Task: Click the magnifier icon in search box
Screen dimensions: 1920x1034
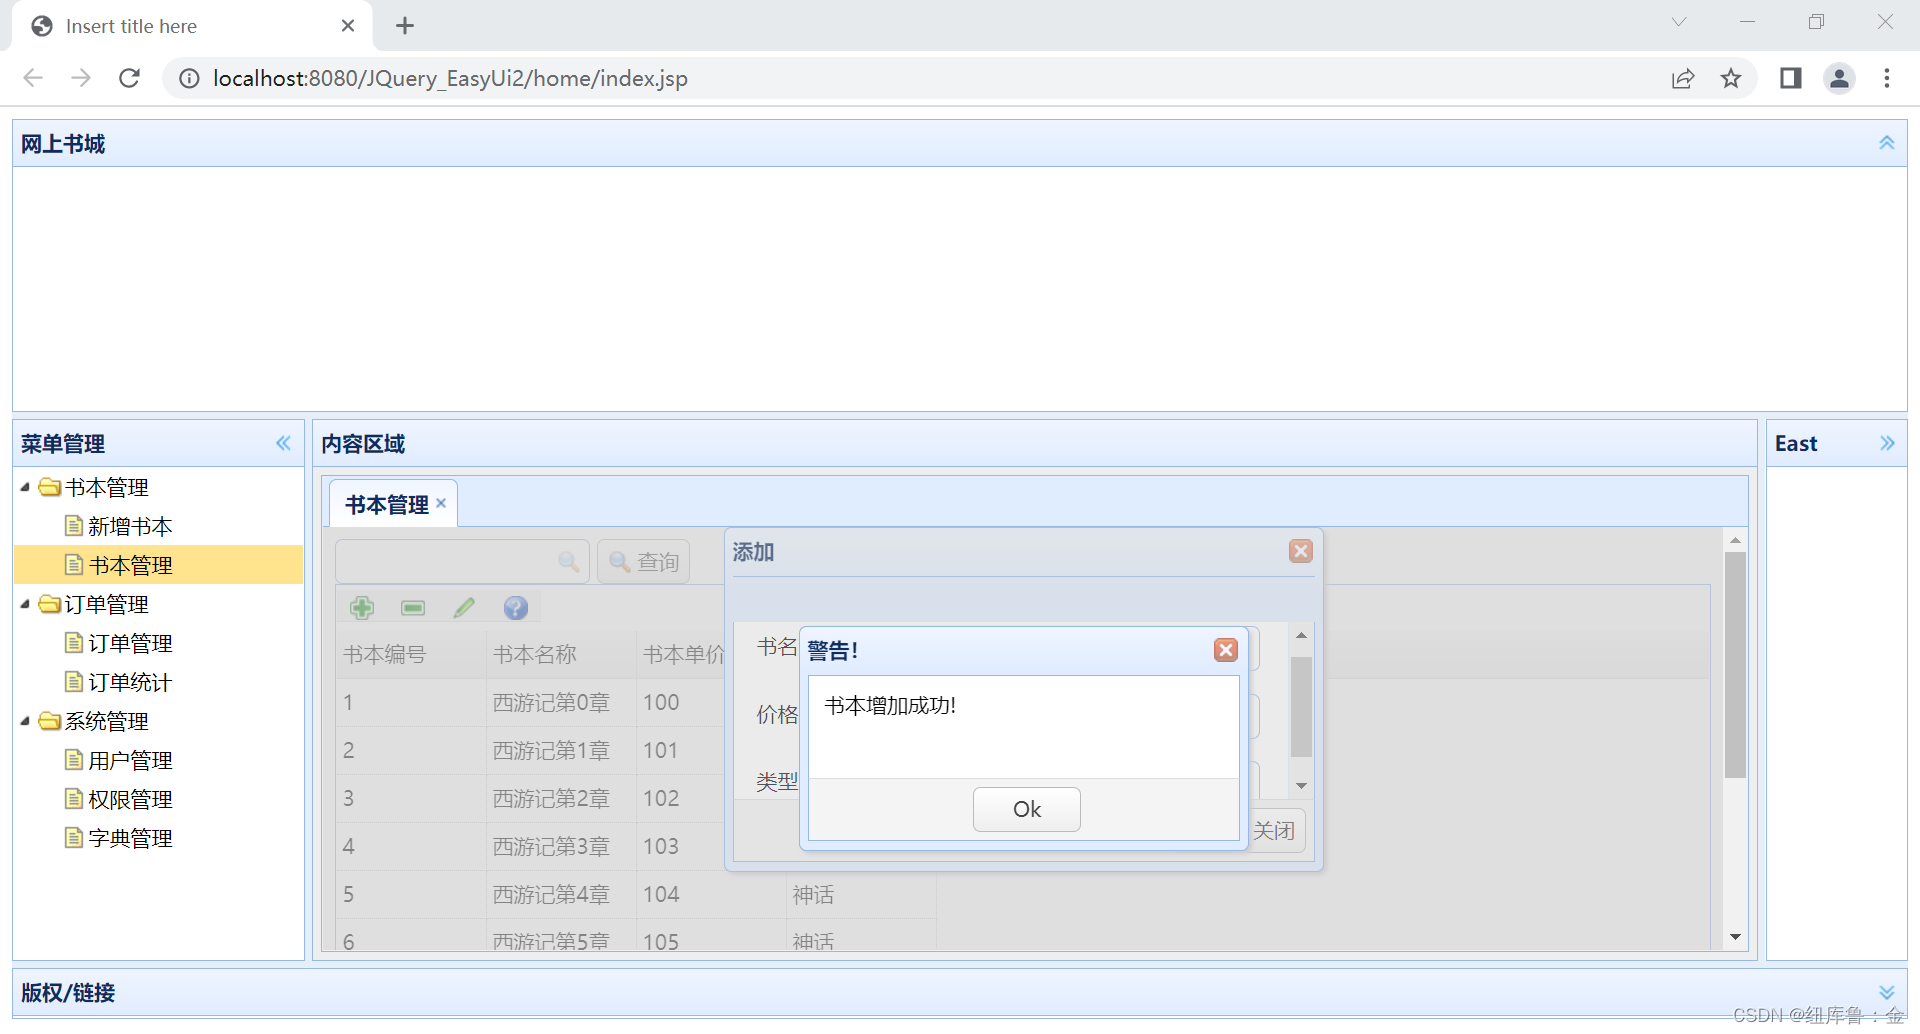Action: (569, 562)
